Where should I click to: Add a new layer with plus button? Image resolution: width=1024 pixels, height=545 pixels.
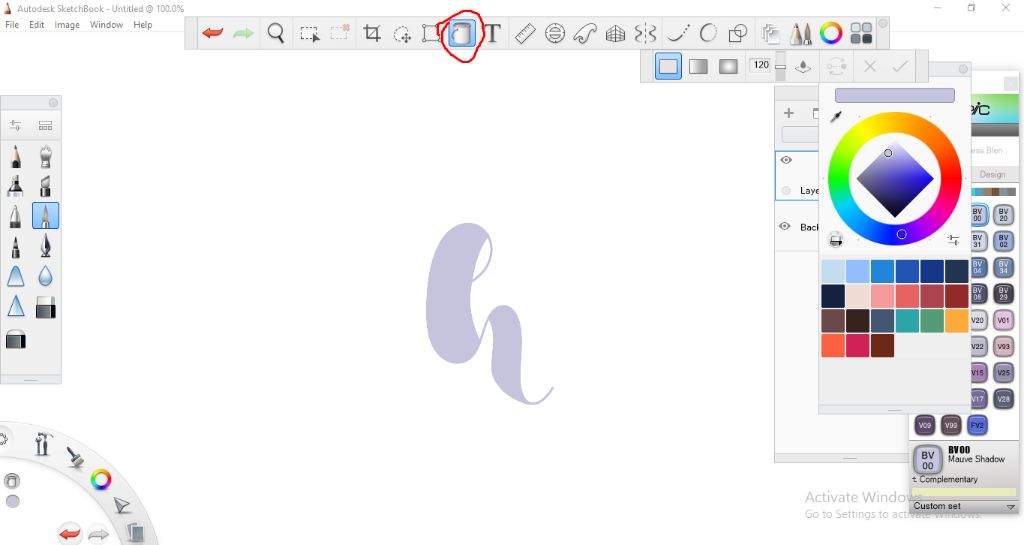789,113
